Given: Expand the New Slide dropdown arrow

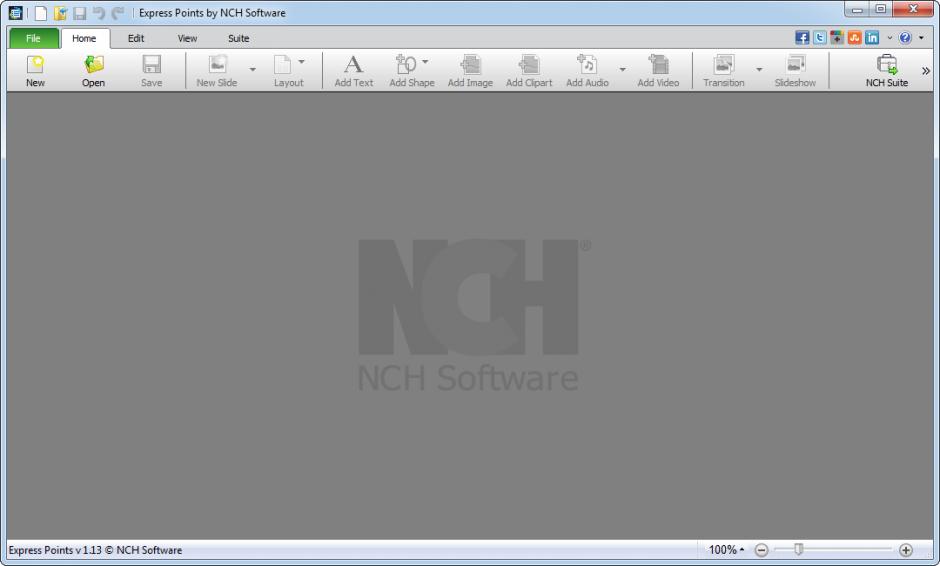Looking at the screenshot, I should 252,70.
